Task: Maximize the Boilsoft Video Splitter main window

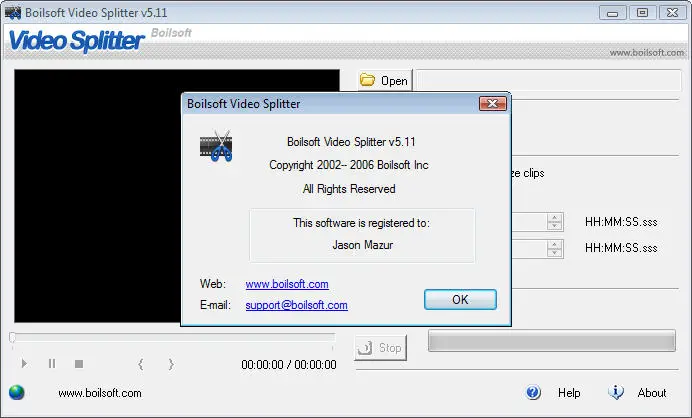Action: [643, 13]
